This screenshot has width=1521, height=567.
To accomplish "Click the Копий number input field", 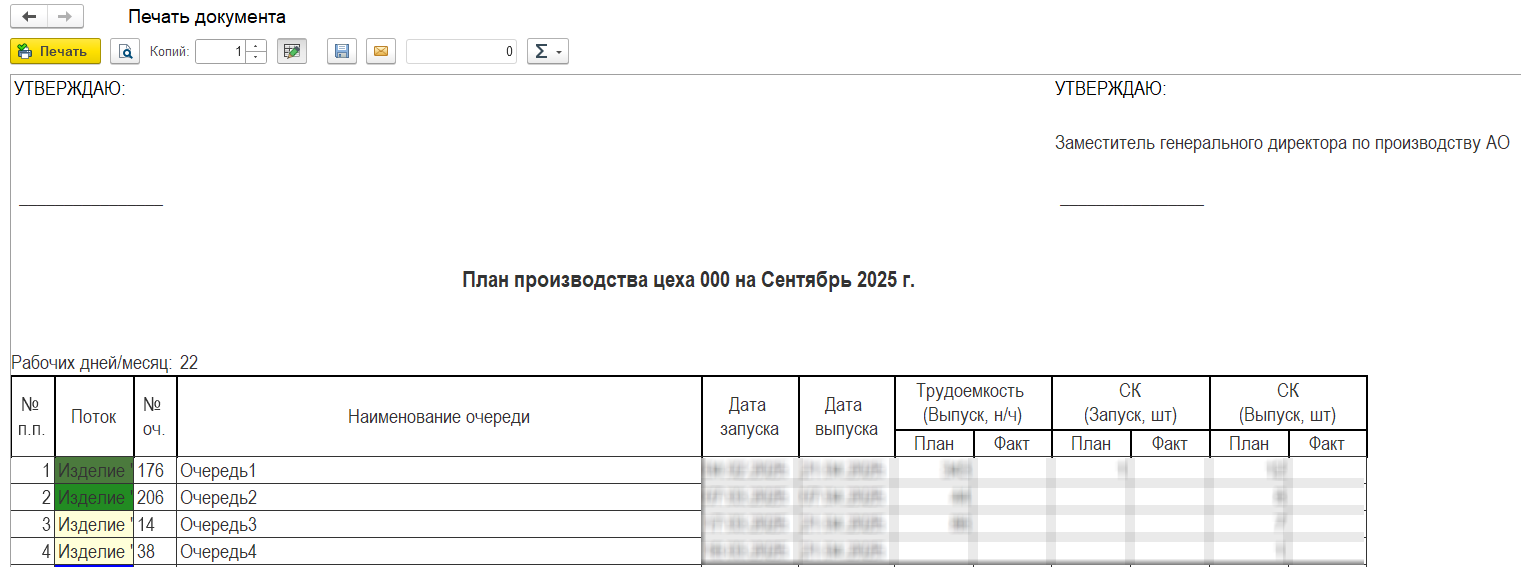I will coord(220,51).
